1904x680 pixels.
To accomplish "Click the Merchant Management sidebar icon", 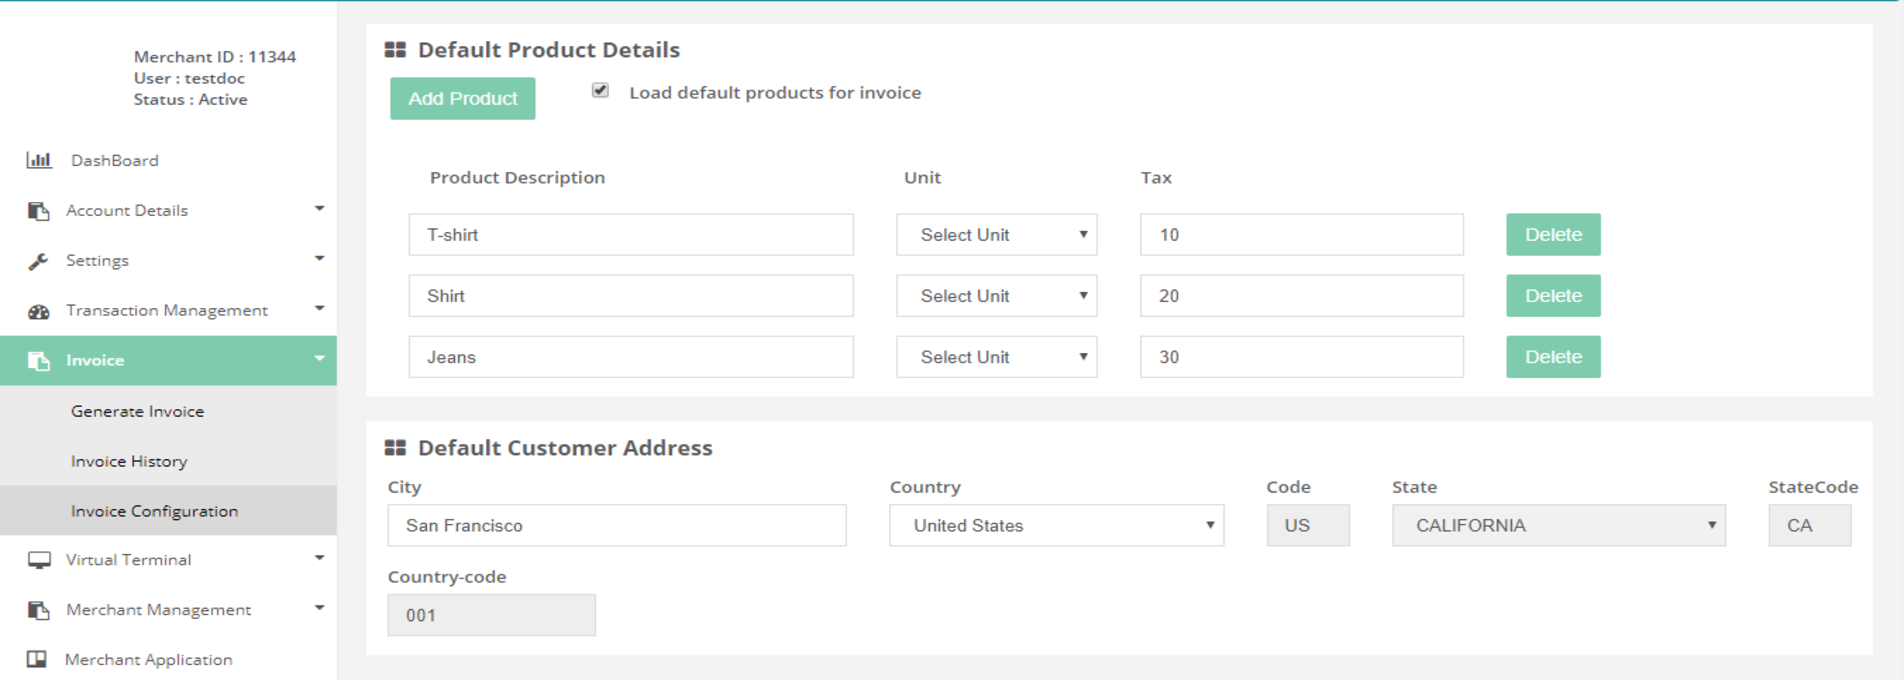I will [x=39, y=610].
